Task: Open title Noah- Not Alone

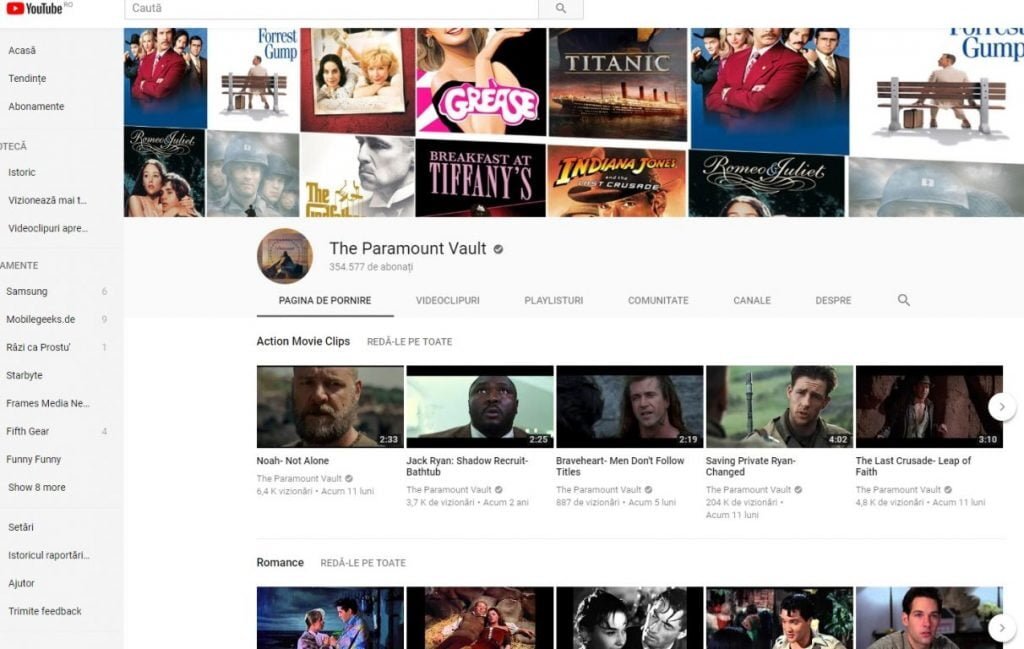Action: (x=293, y=461)
